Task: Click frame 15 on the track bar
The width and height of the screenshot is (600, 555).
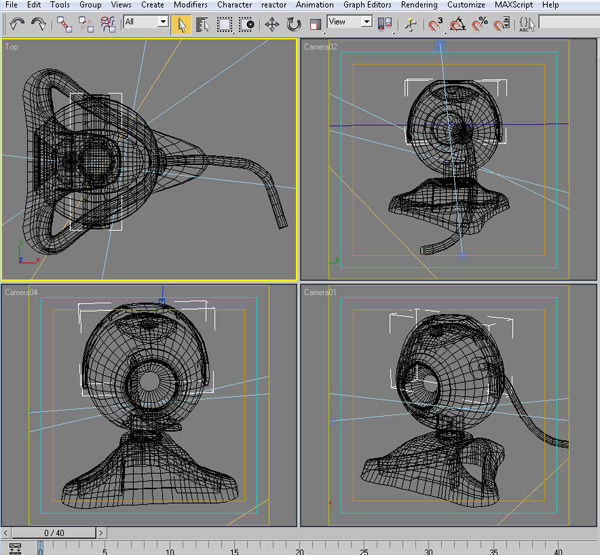Action: [234, 552]
